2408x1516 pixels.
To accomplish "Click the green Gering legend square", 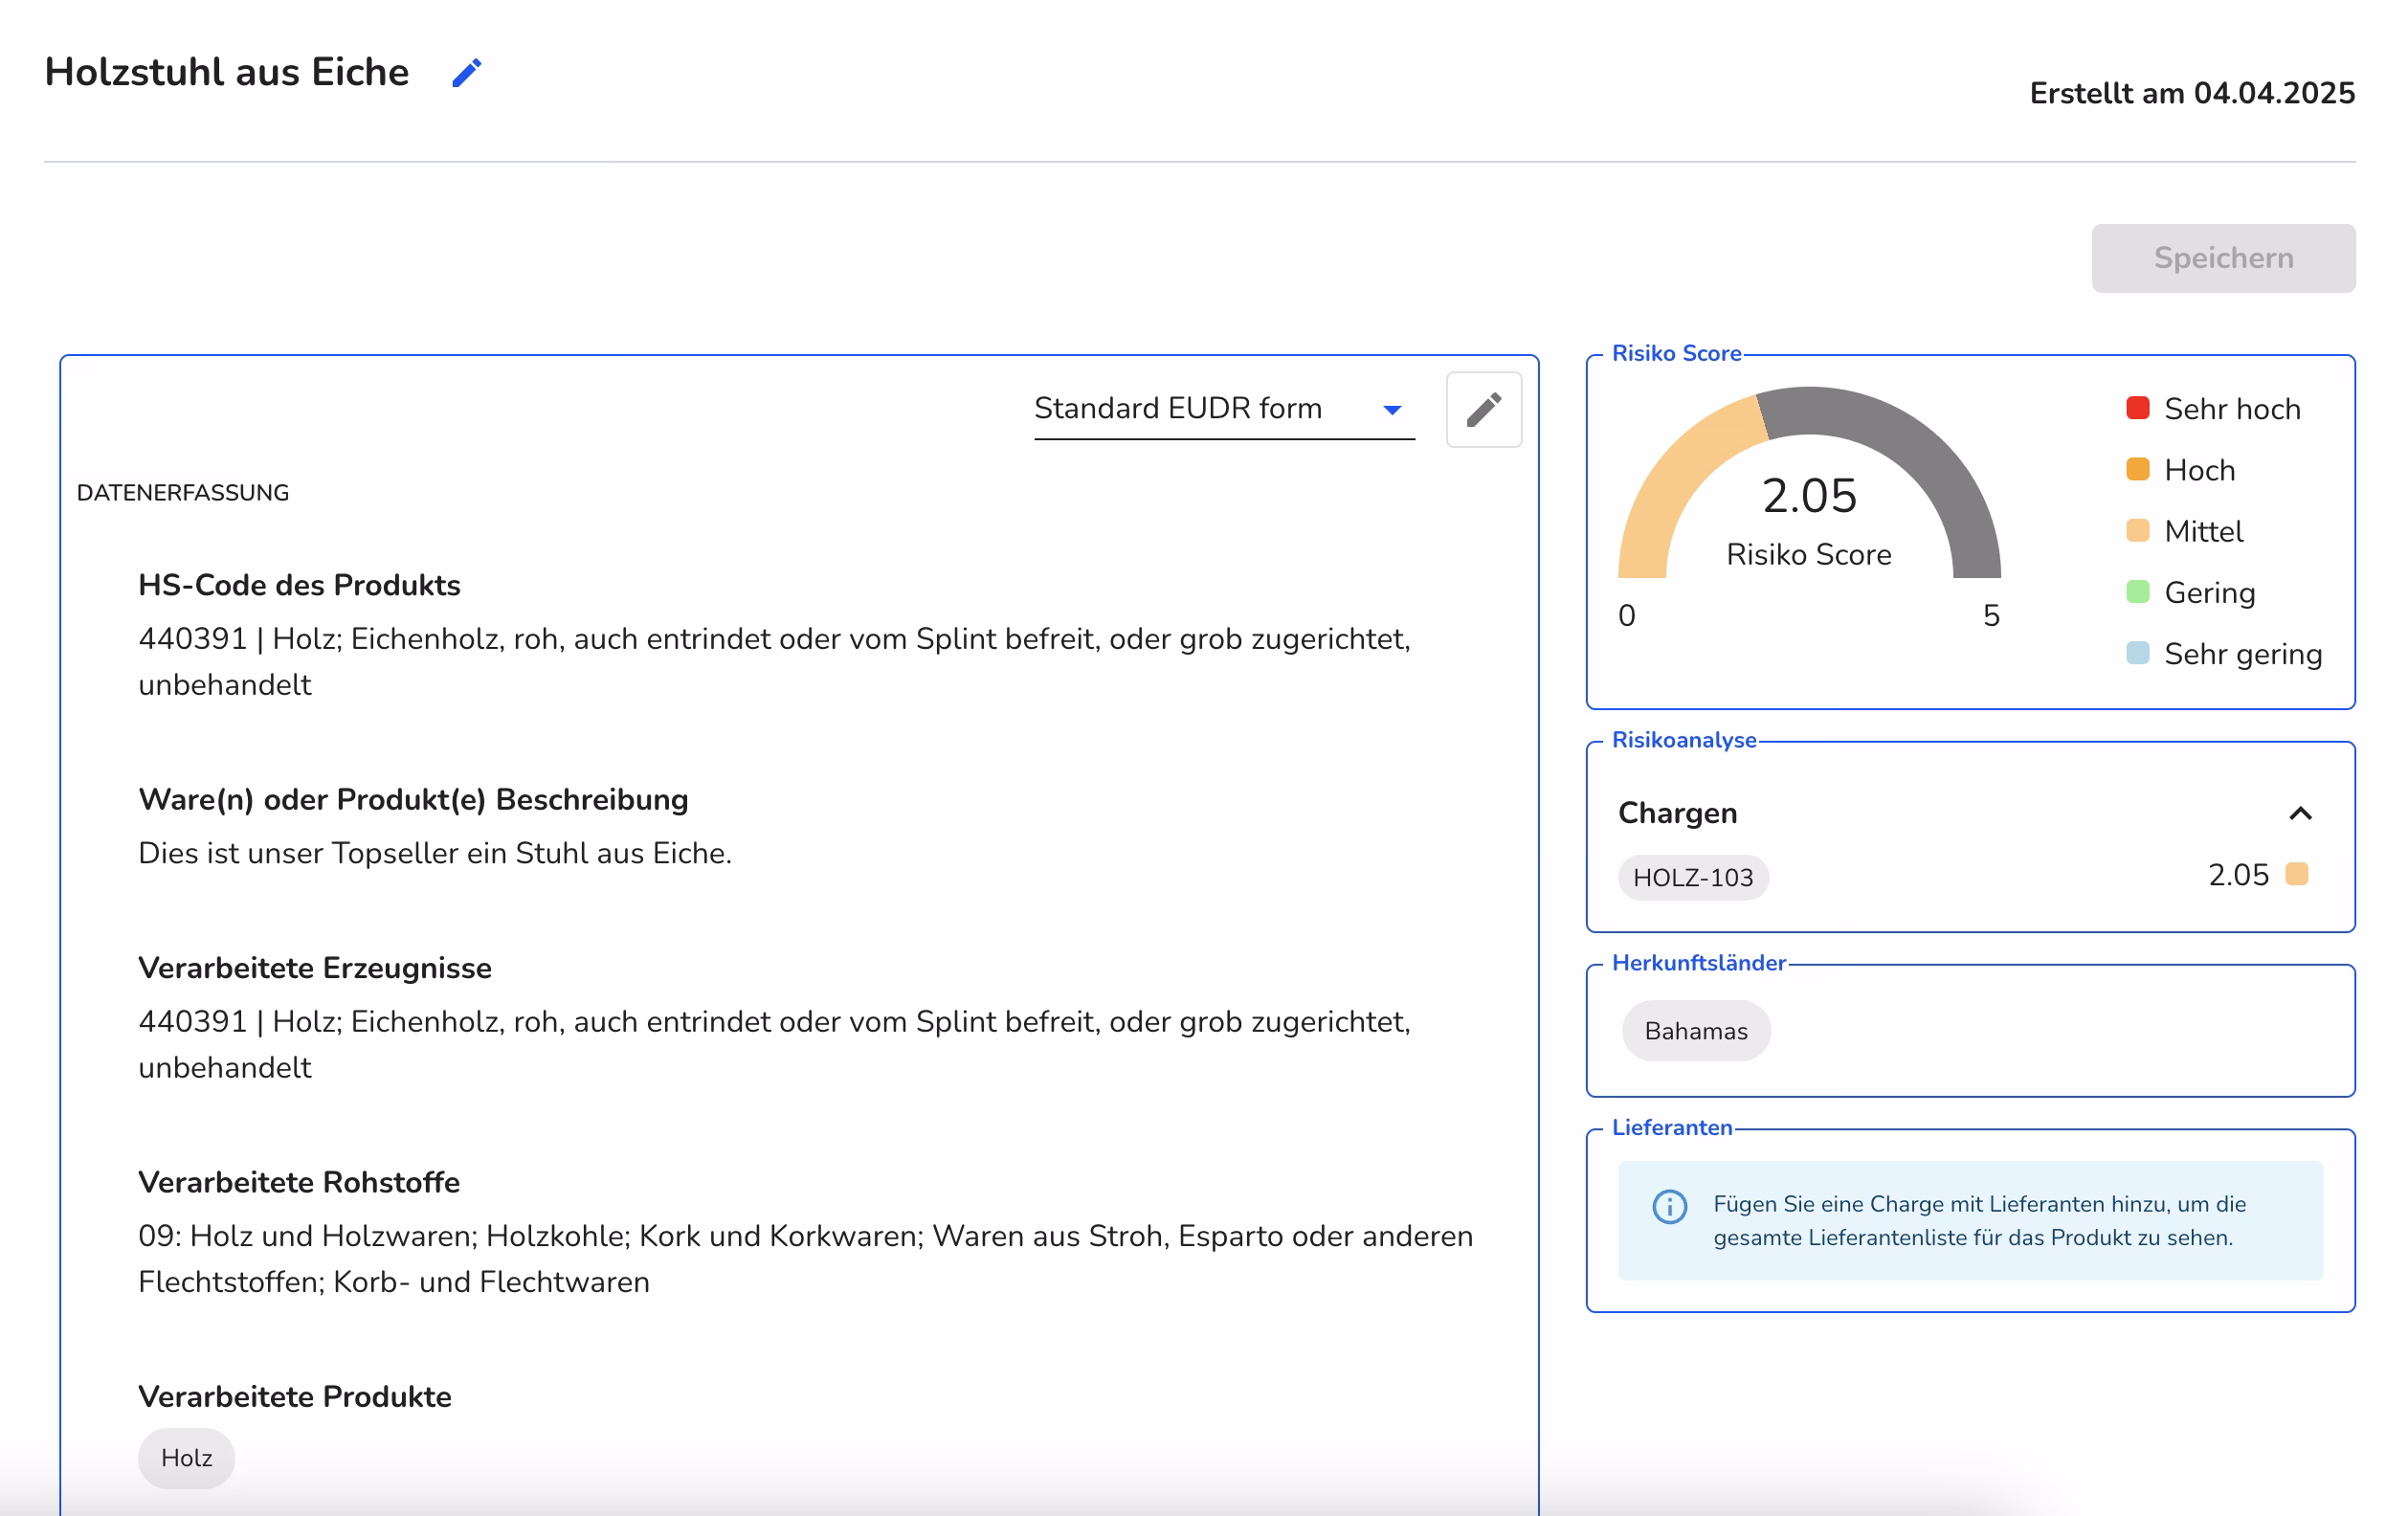I will [2139, 592].
